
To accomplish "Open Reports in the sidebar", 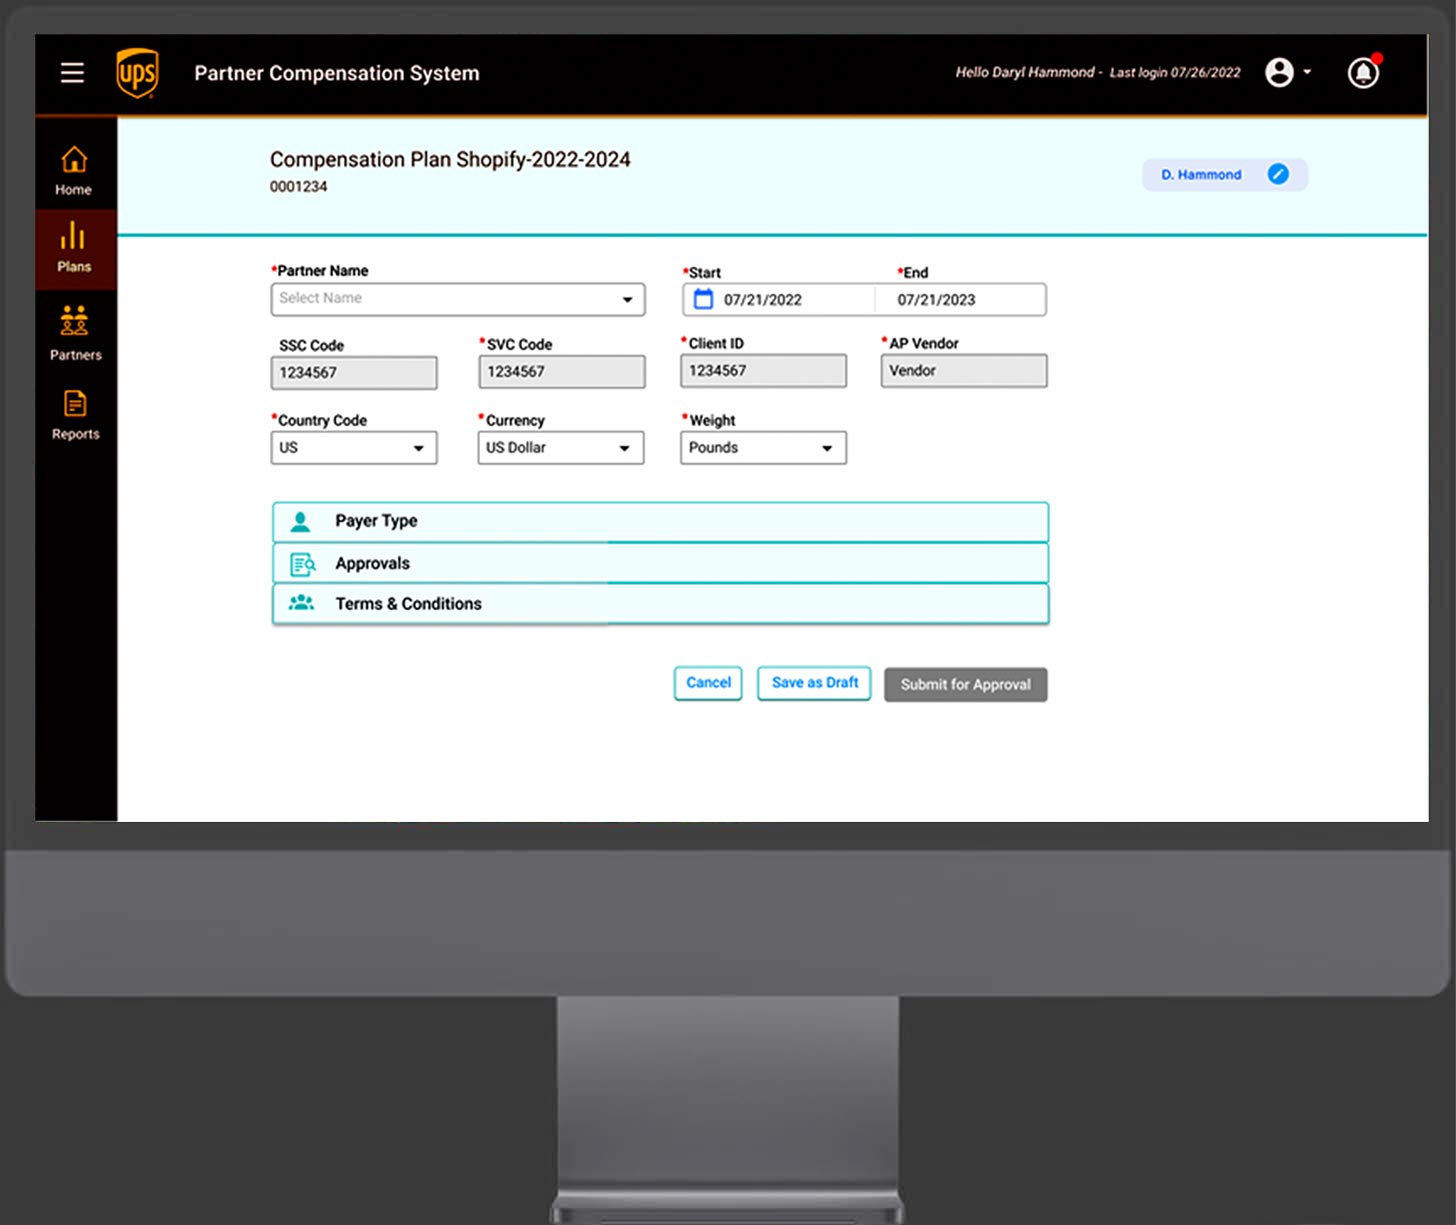I will 75,415.
